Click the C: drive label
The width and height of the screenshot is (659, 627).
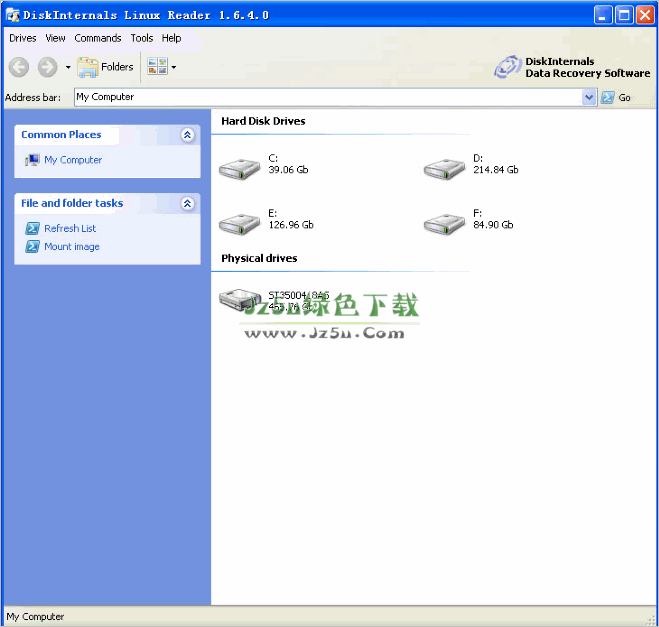click(x=273, y=158)
